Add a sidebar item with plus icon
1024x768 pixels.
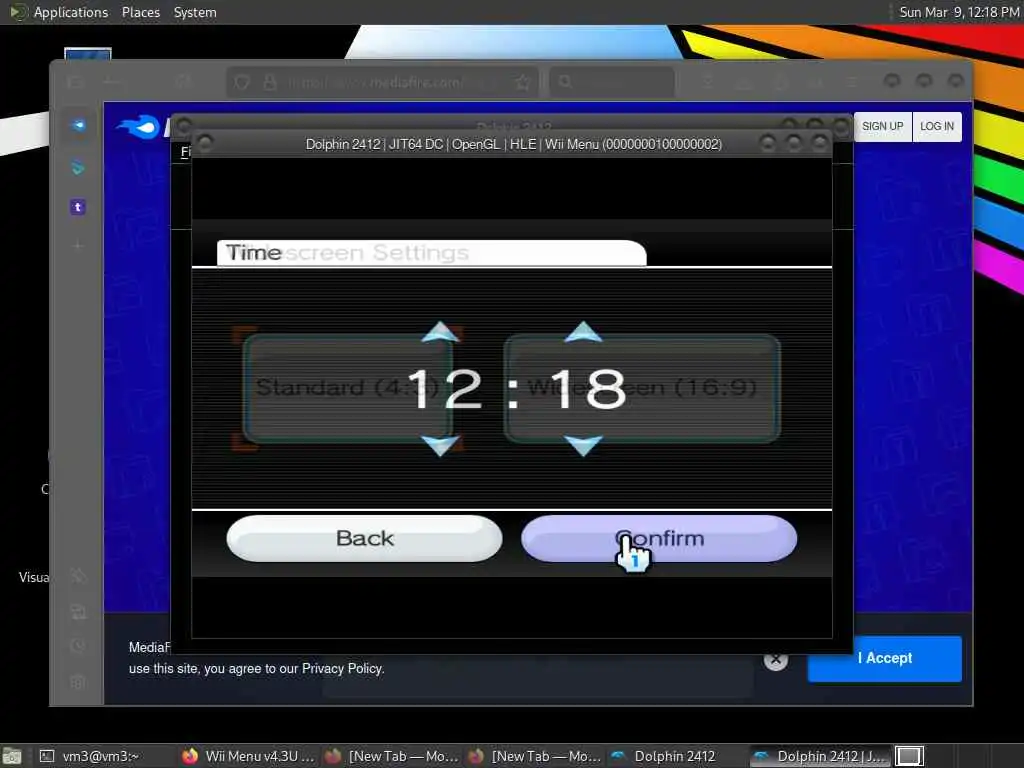(78, 246)
